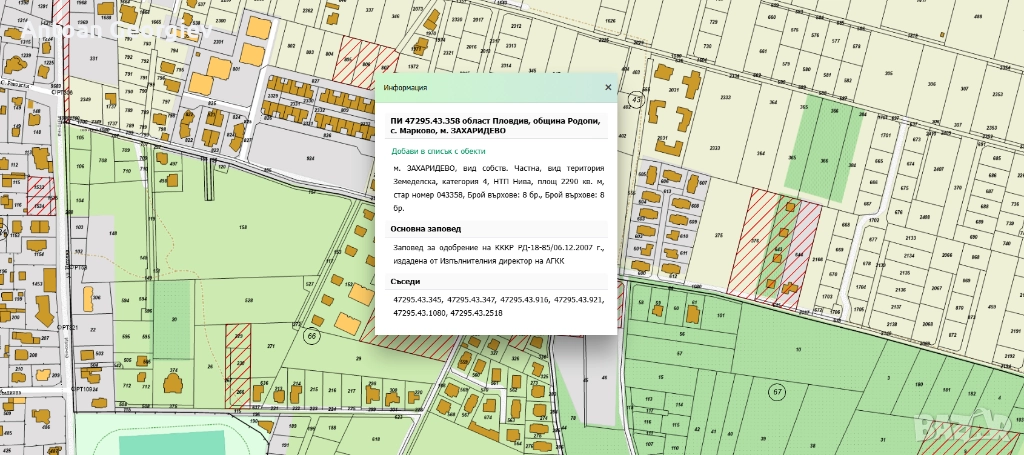Select parcel 2168 on the map

817,260
